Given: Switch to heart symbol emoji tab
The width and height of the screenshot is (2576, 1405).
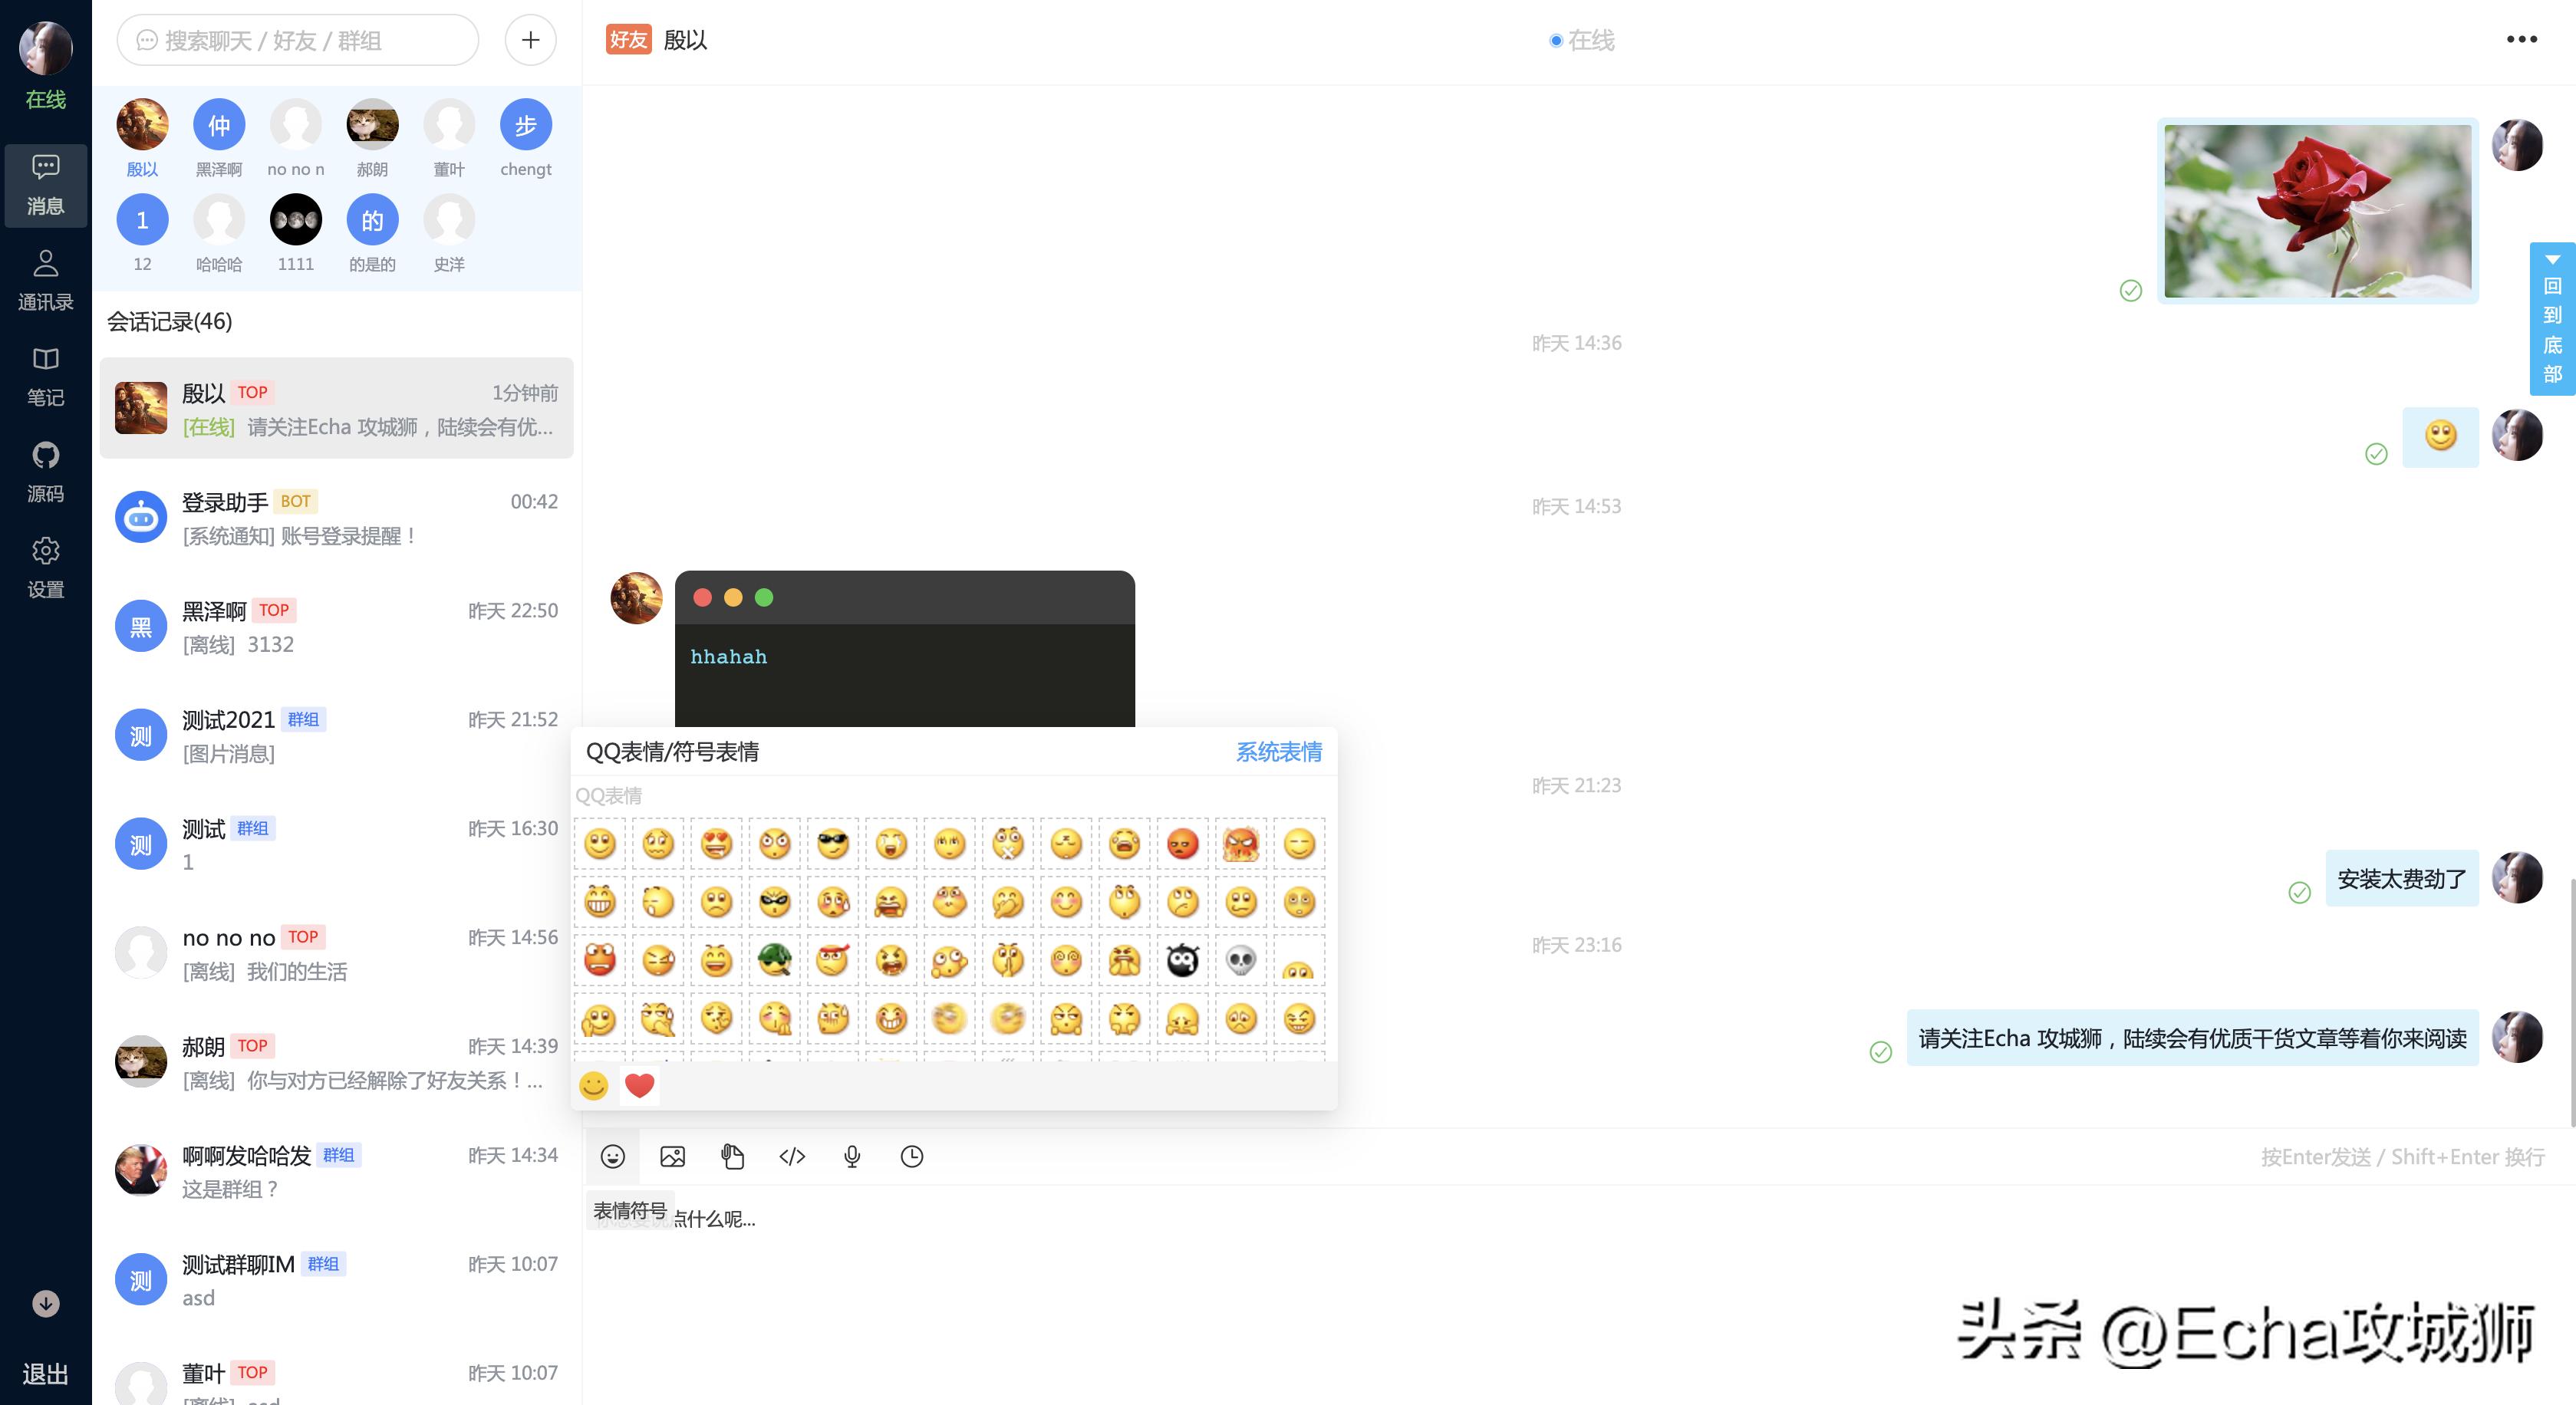Looking at the screenshot, I should pos(639,1085).
